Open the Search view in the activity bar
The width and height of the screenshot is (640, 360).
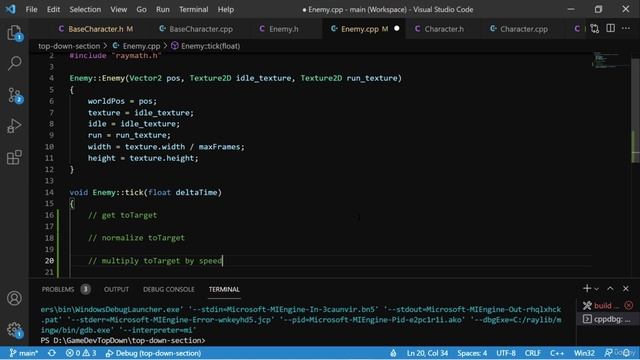(x=14, y=63)
